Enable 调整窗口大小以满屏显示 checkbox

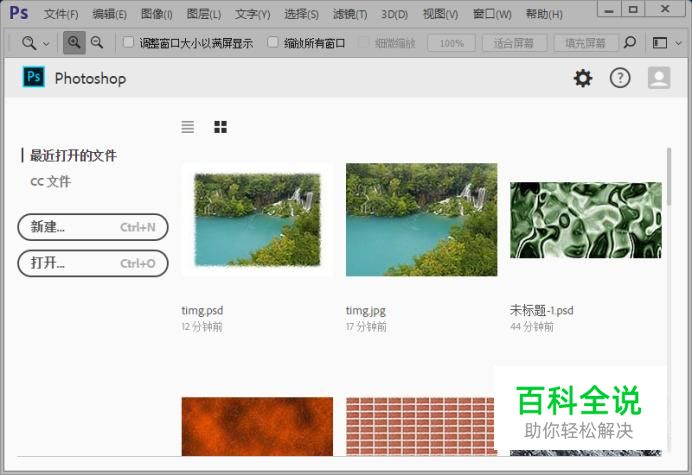(128, 42)
